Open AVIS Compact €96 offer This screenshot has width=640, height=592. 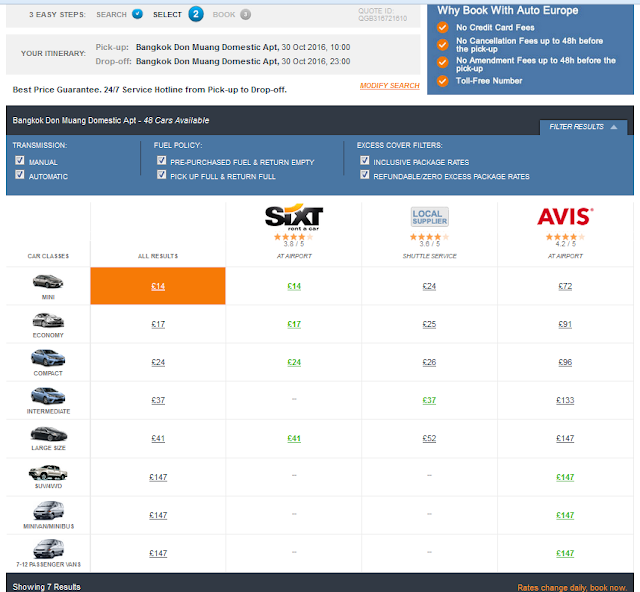click(565, 362)
